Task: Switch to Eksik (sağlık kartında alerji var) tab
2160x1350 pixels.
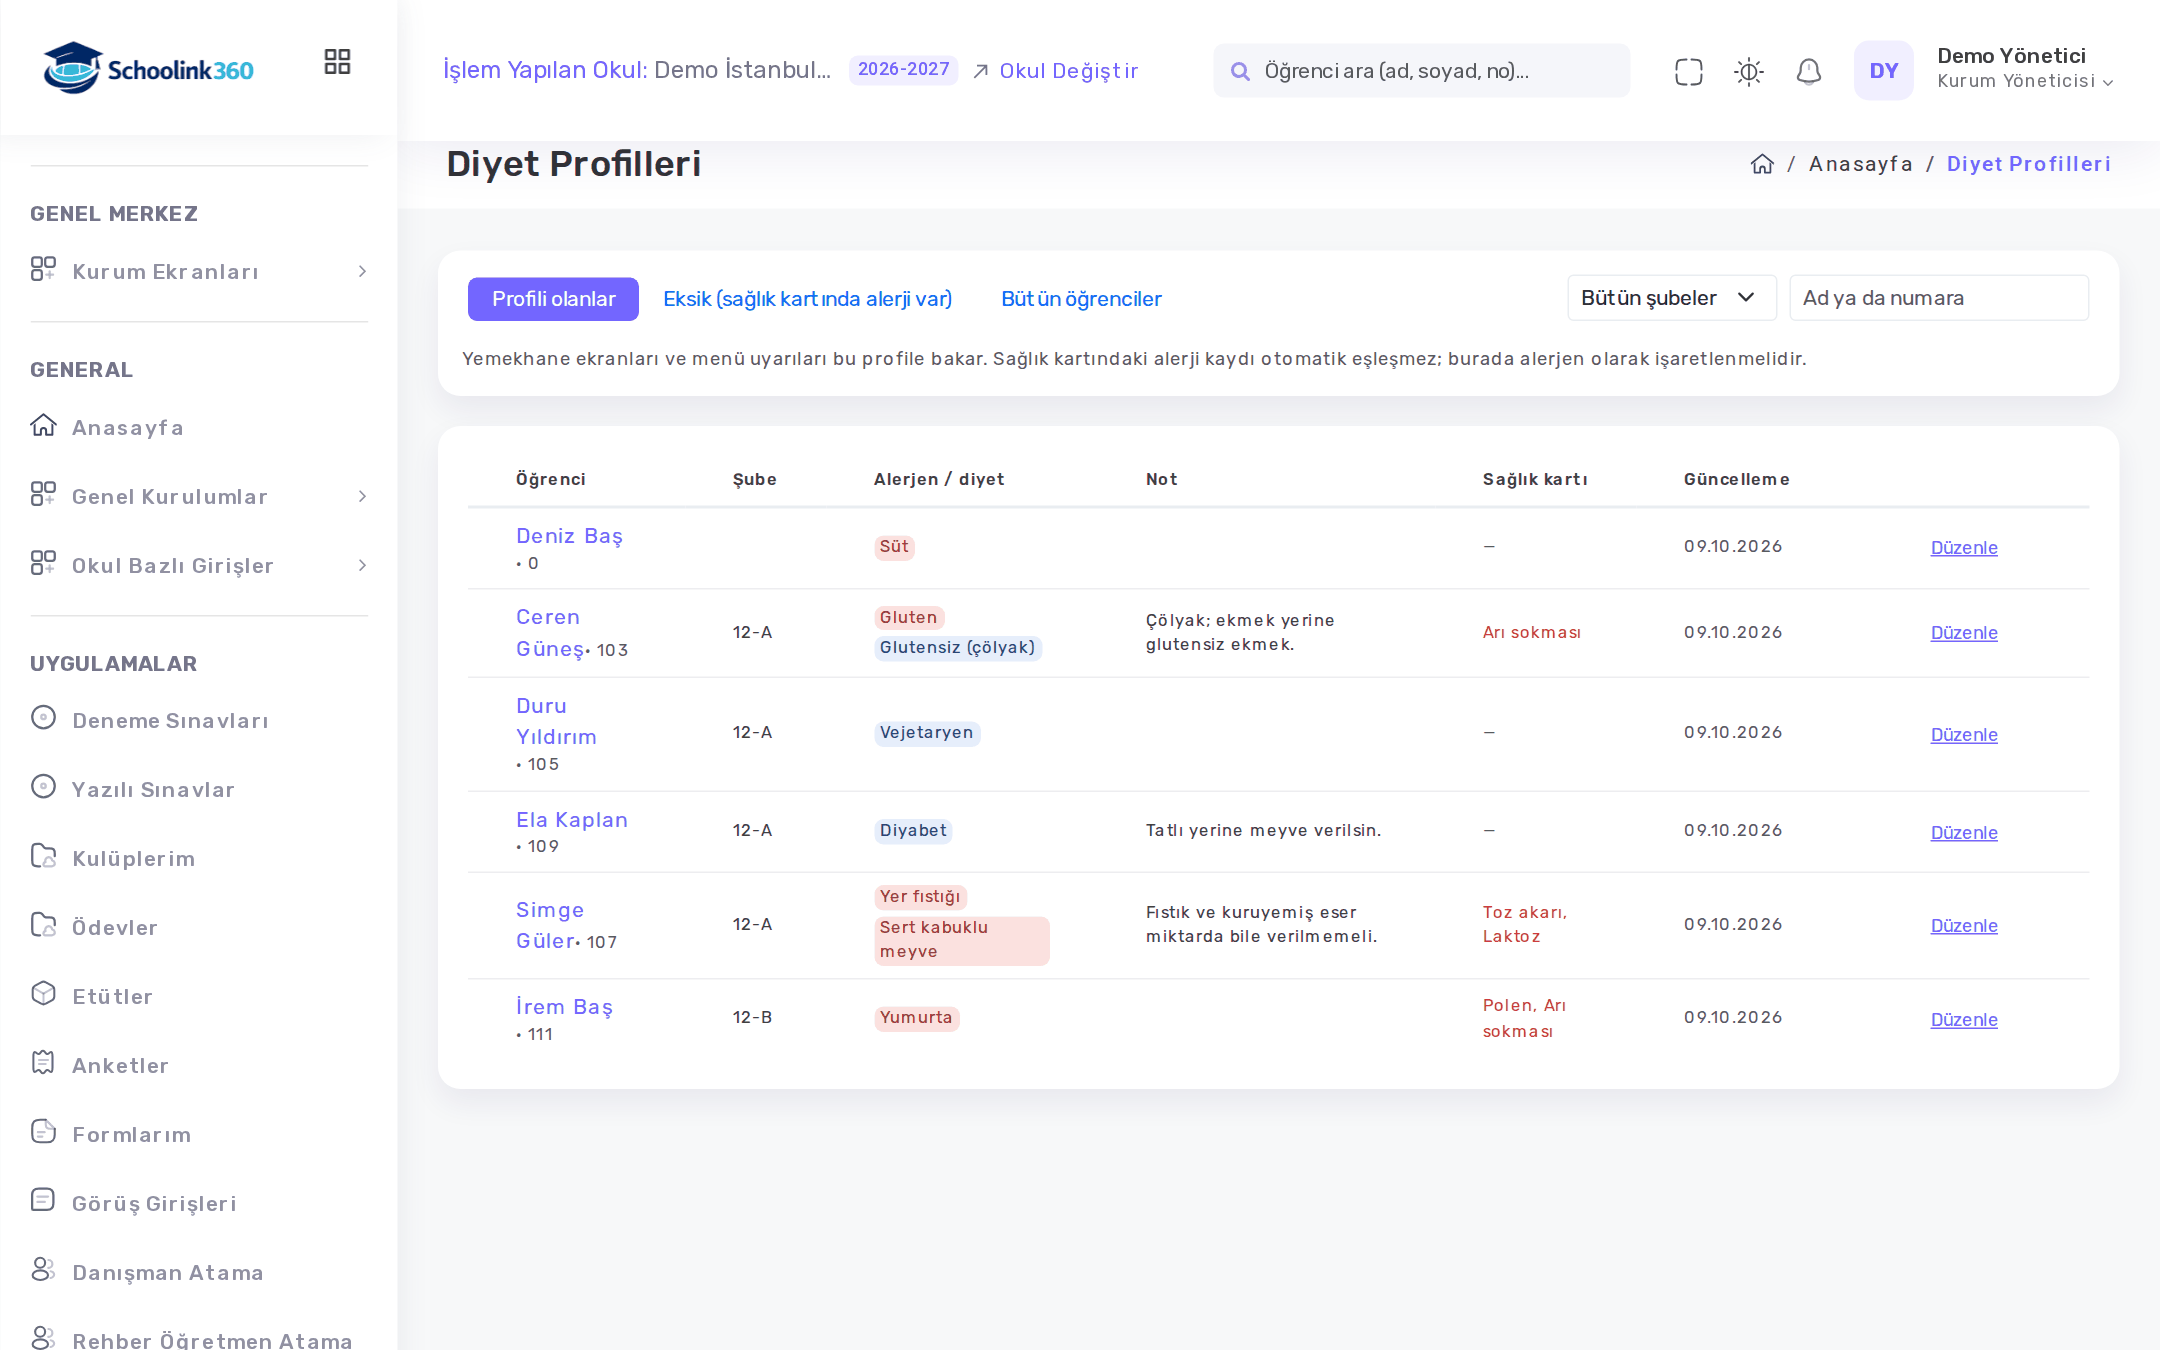Action: (807, 299)
